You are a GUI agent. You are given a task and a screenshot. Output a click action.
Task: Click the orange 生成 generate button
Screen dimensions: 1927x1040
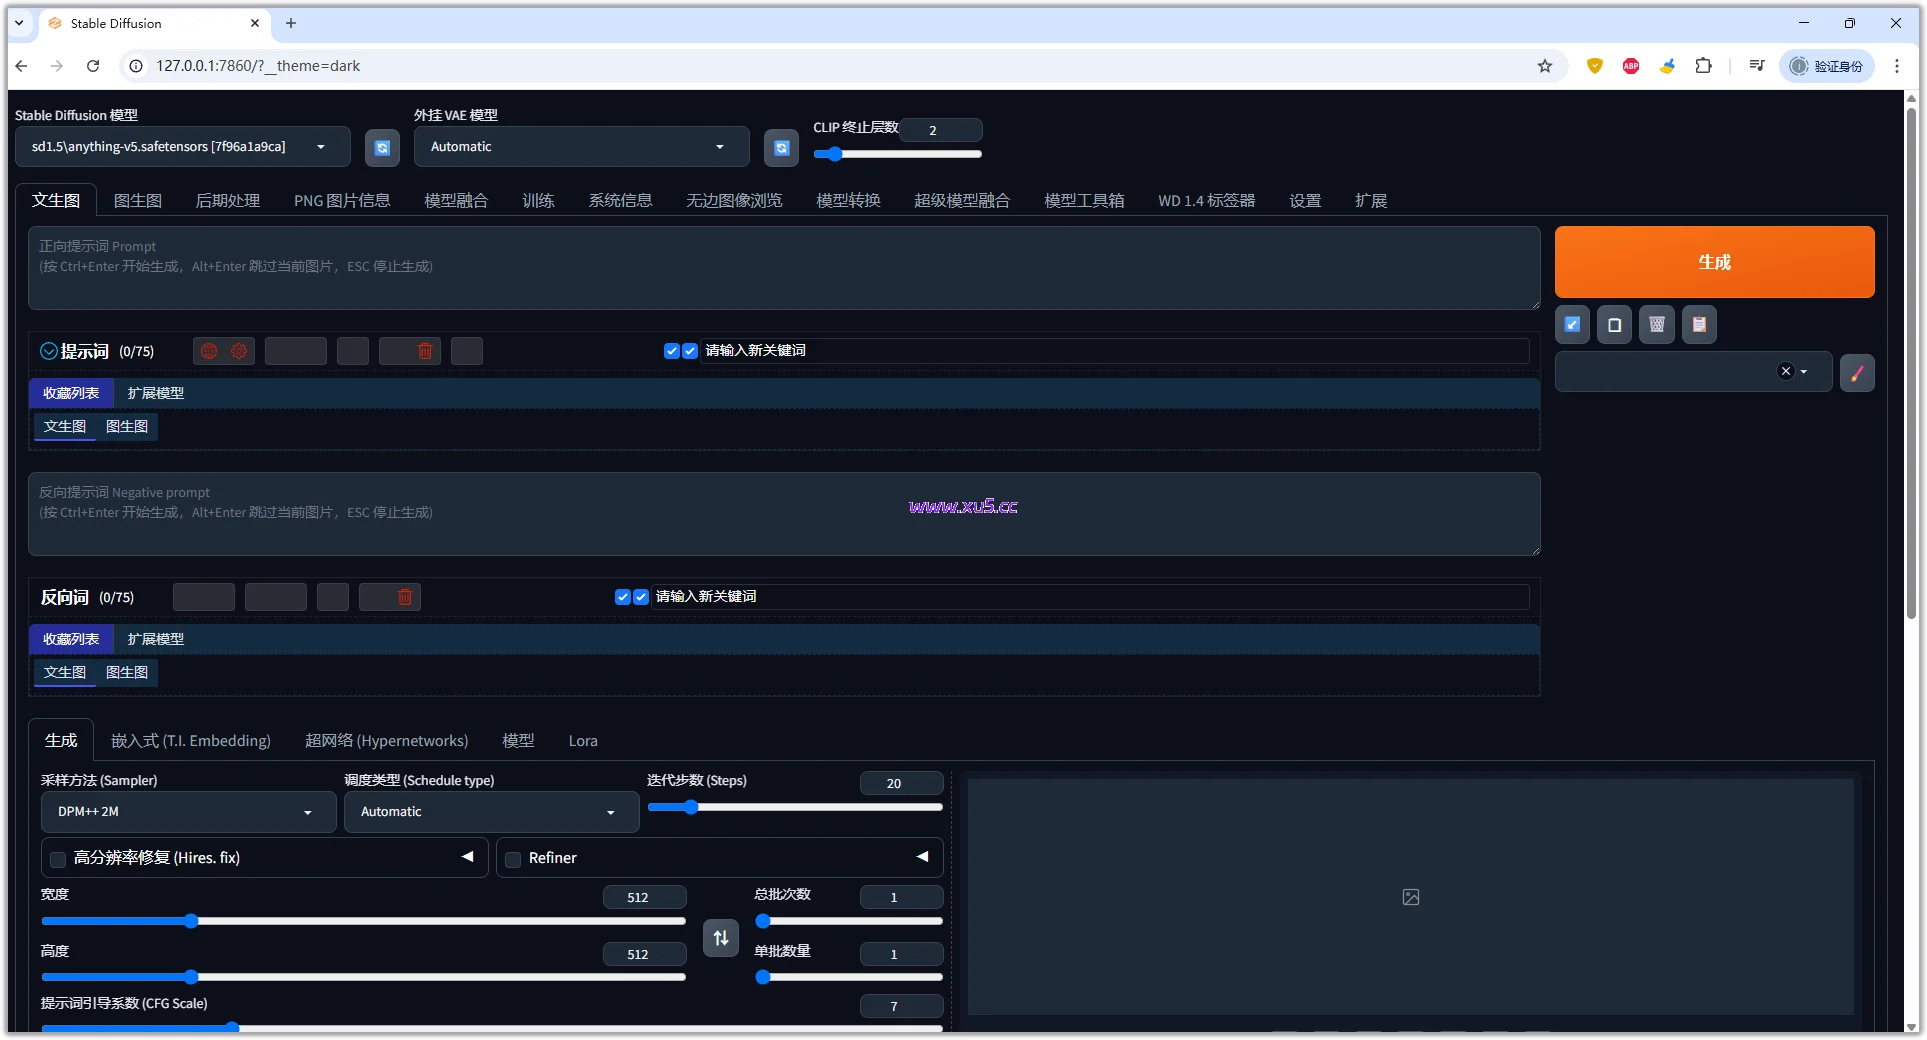[1713, 262]
